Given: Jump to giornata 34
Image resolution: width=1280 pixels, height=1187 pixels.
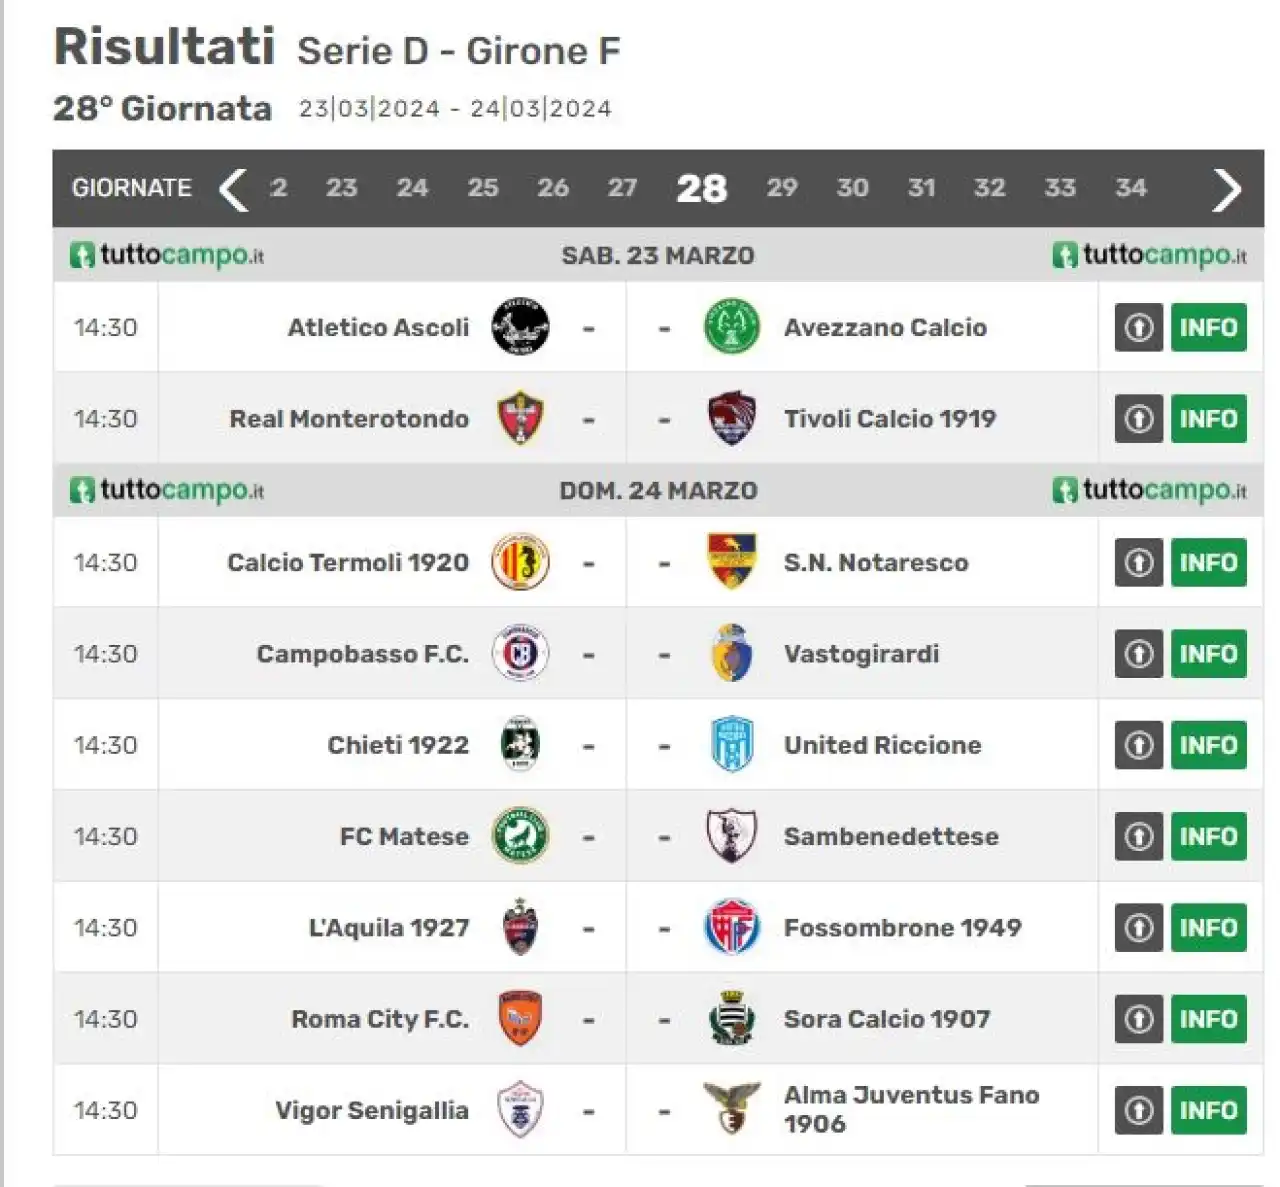Looking at the screenshot, I should coord(1131,188).
